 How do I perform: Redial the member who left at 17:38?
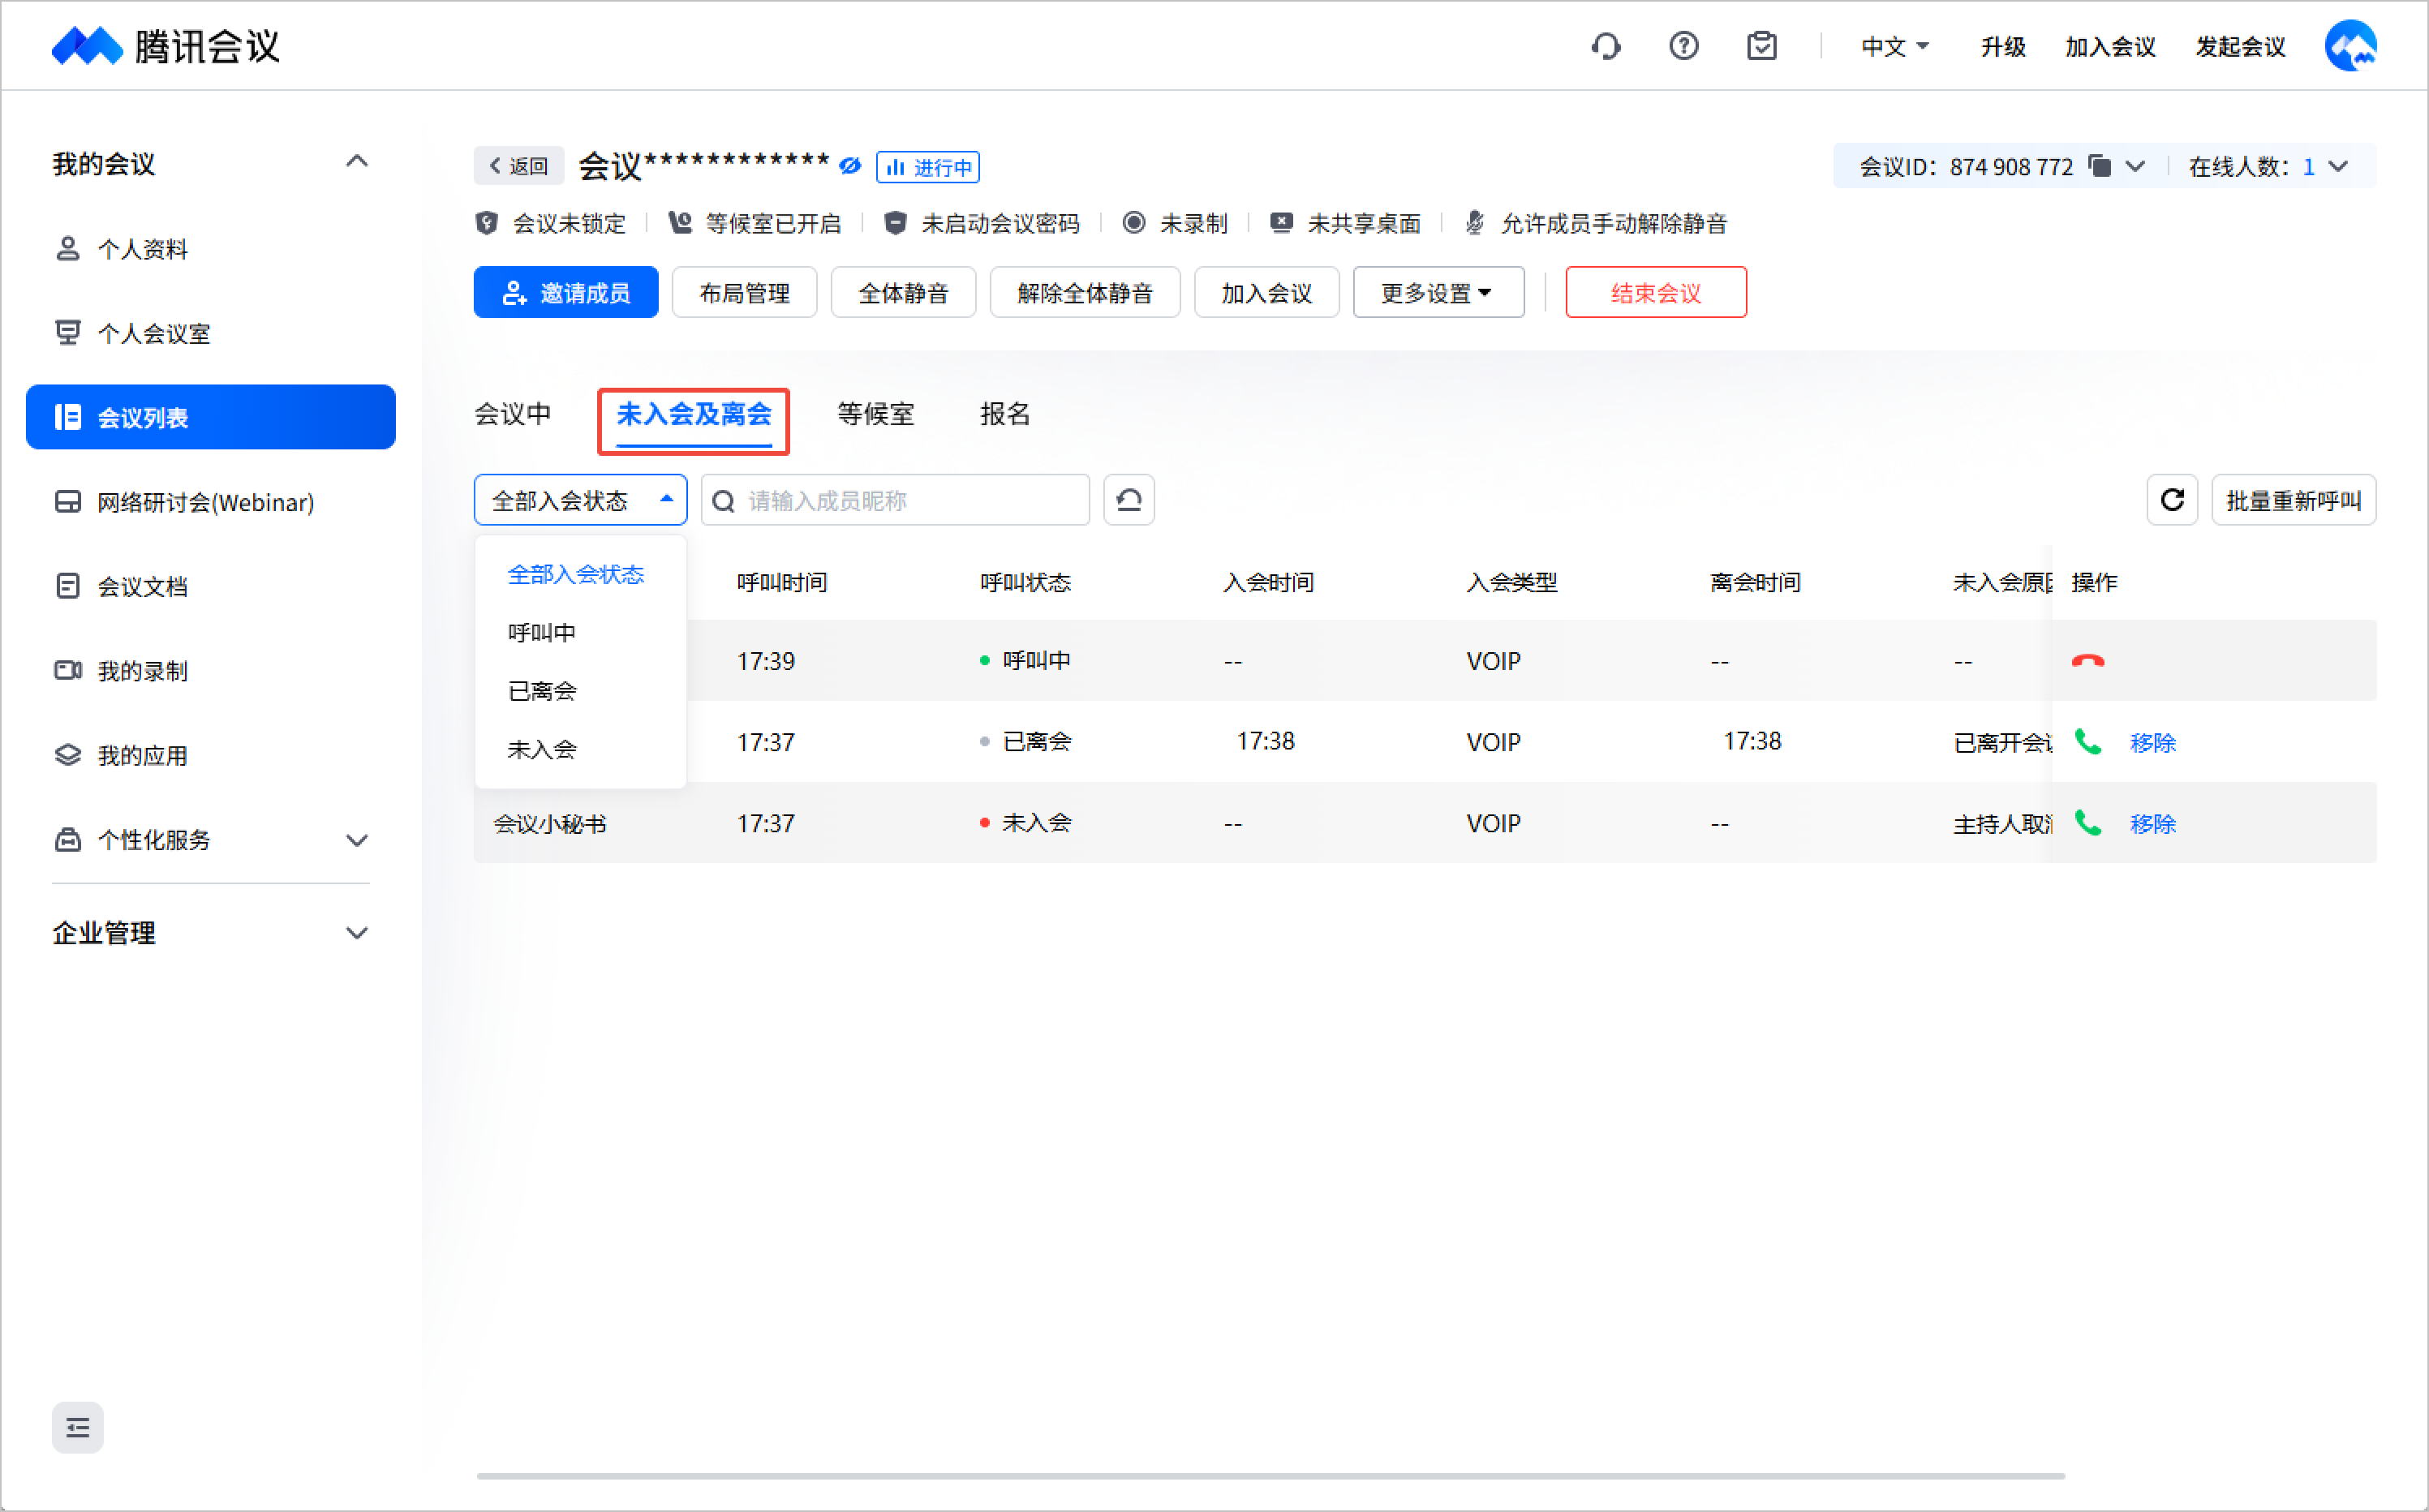click(x=2088, y=742)
